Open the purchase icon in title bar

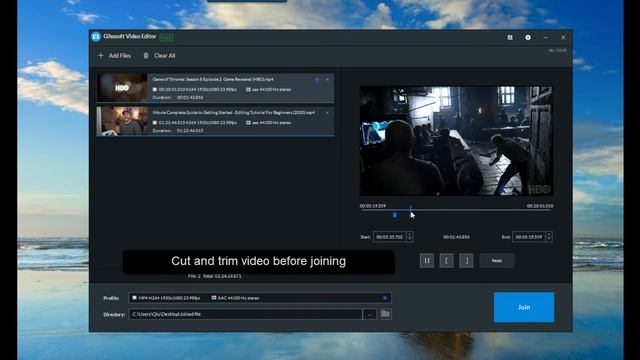pyautogui.click(x=510, y=37)
